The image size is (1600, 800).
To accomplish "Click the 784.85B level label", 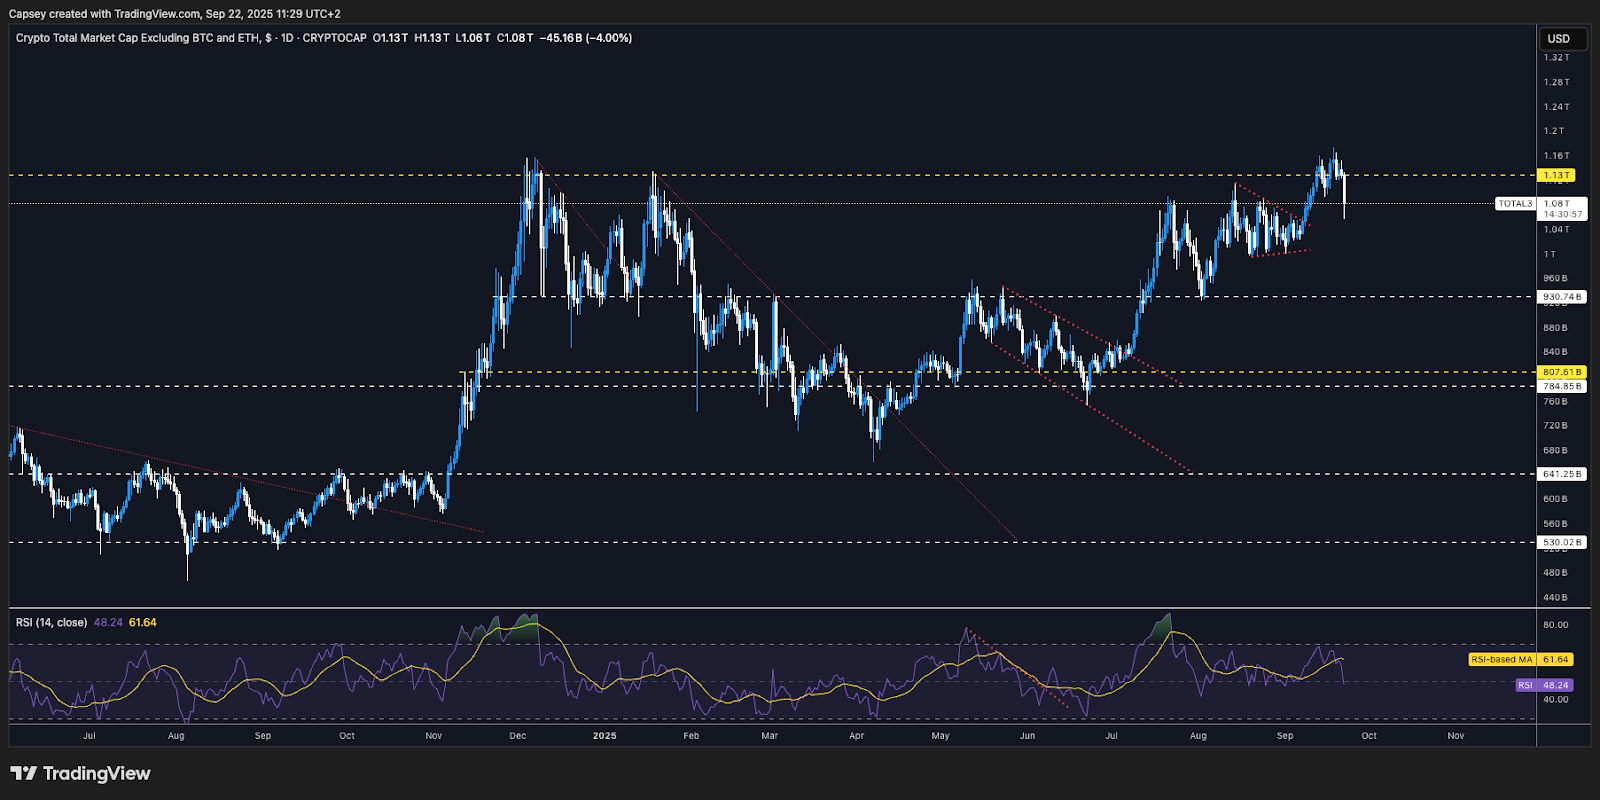I will 1562,386.
